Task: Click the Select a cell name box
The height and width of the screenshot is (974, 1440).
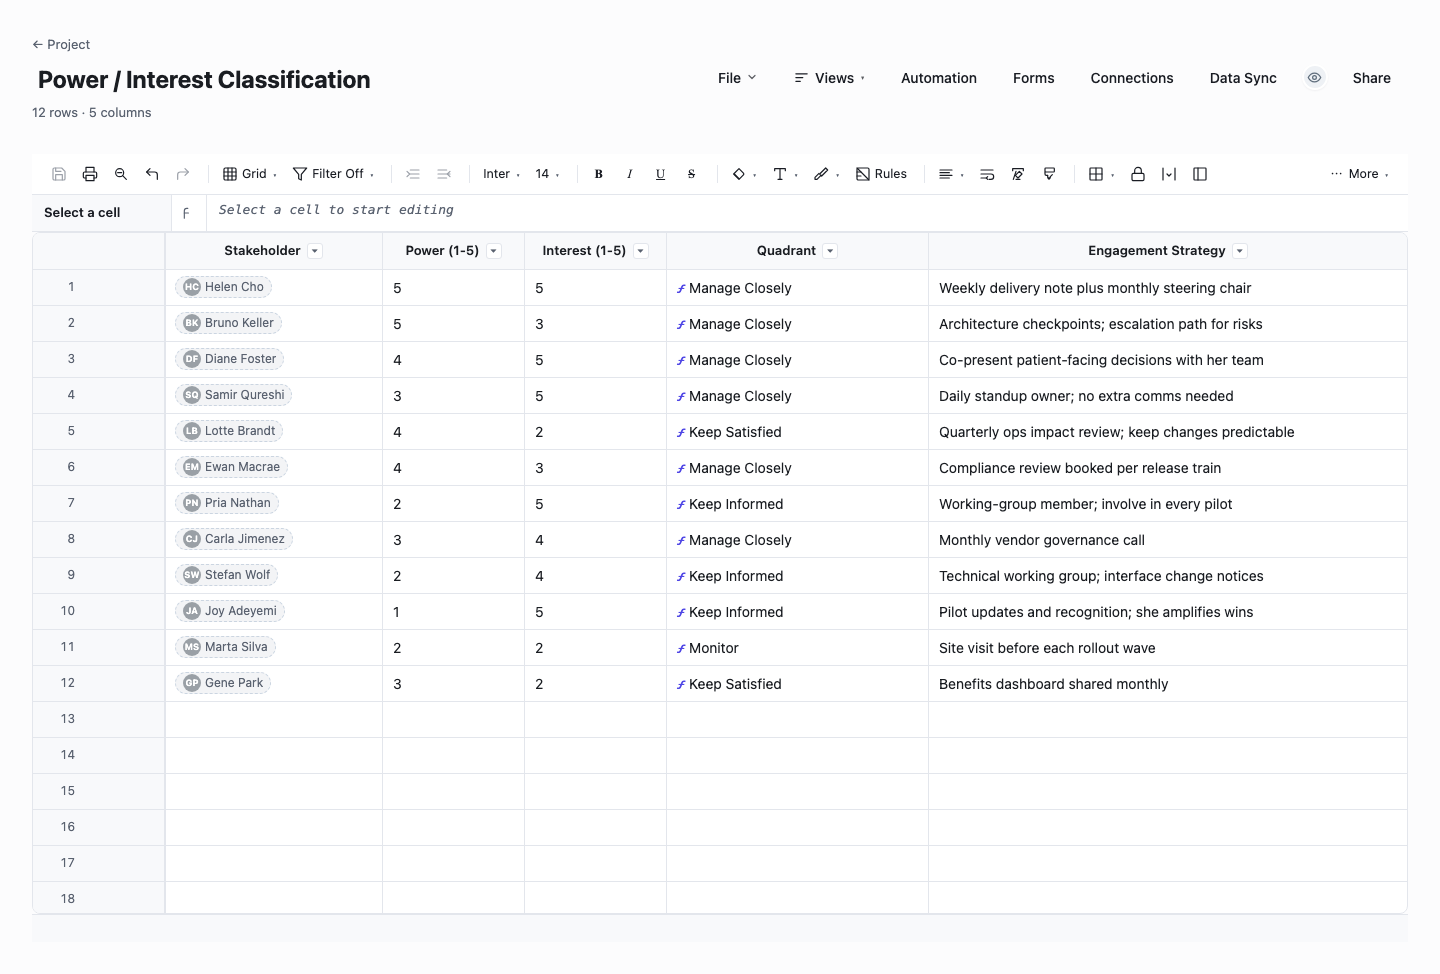Action: [101, 213]
